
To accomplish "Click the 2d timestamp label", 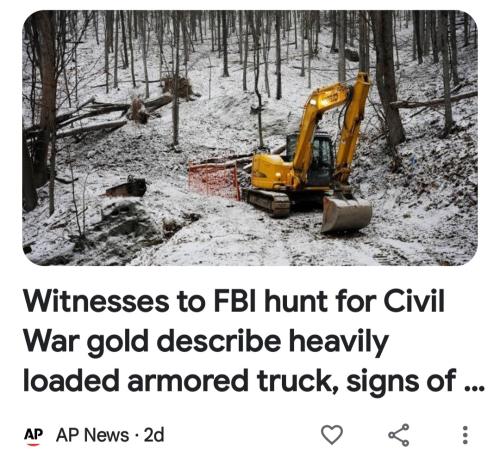I will click(x=154, y=435).
